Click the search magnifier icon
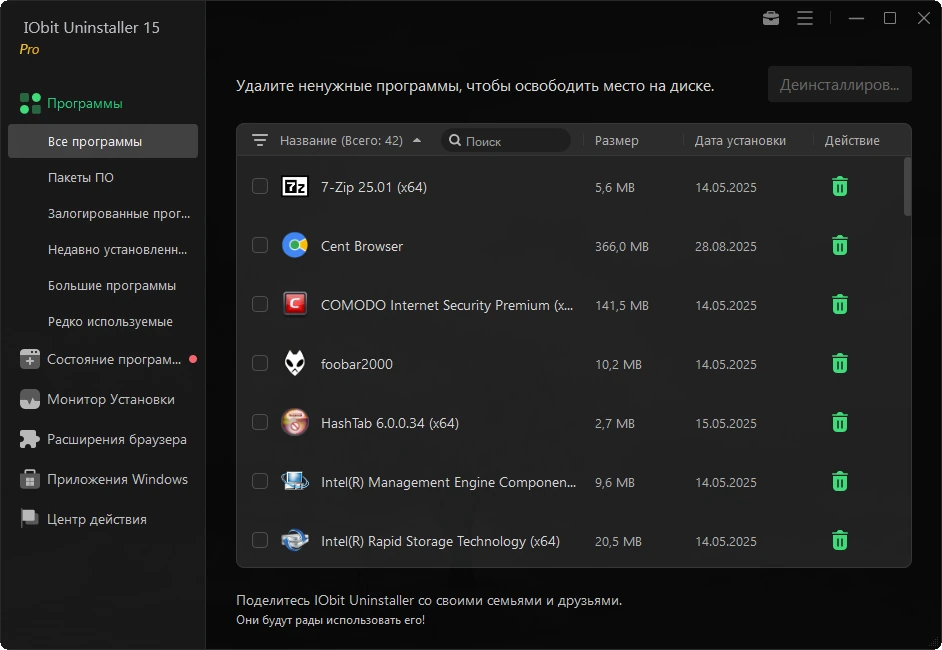Viewport: 942px width, 650px height. click(x=455, y=141)
